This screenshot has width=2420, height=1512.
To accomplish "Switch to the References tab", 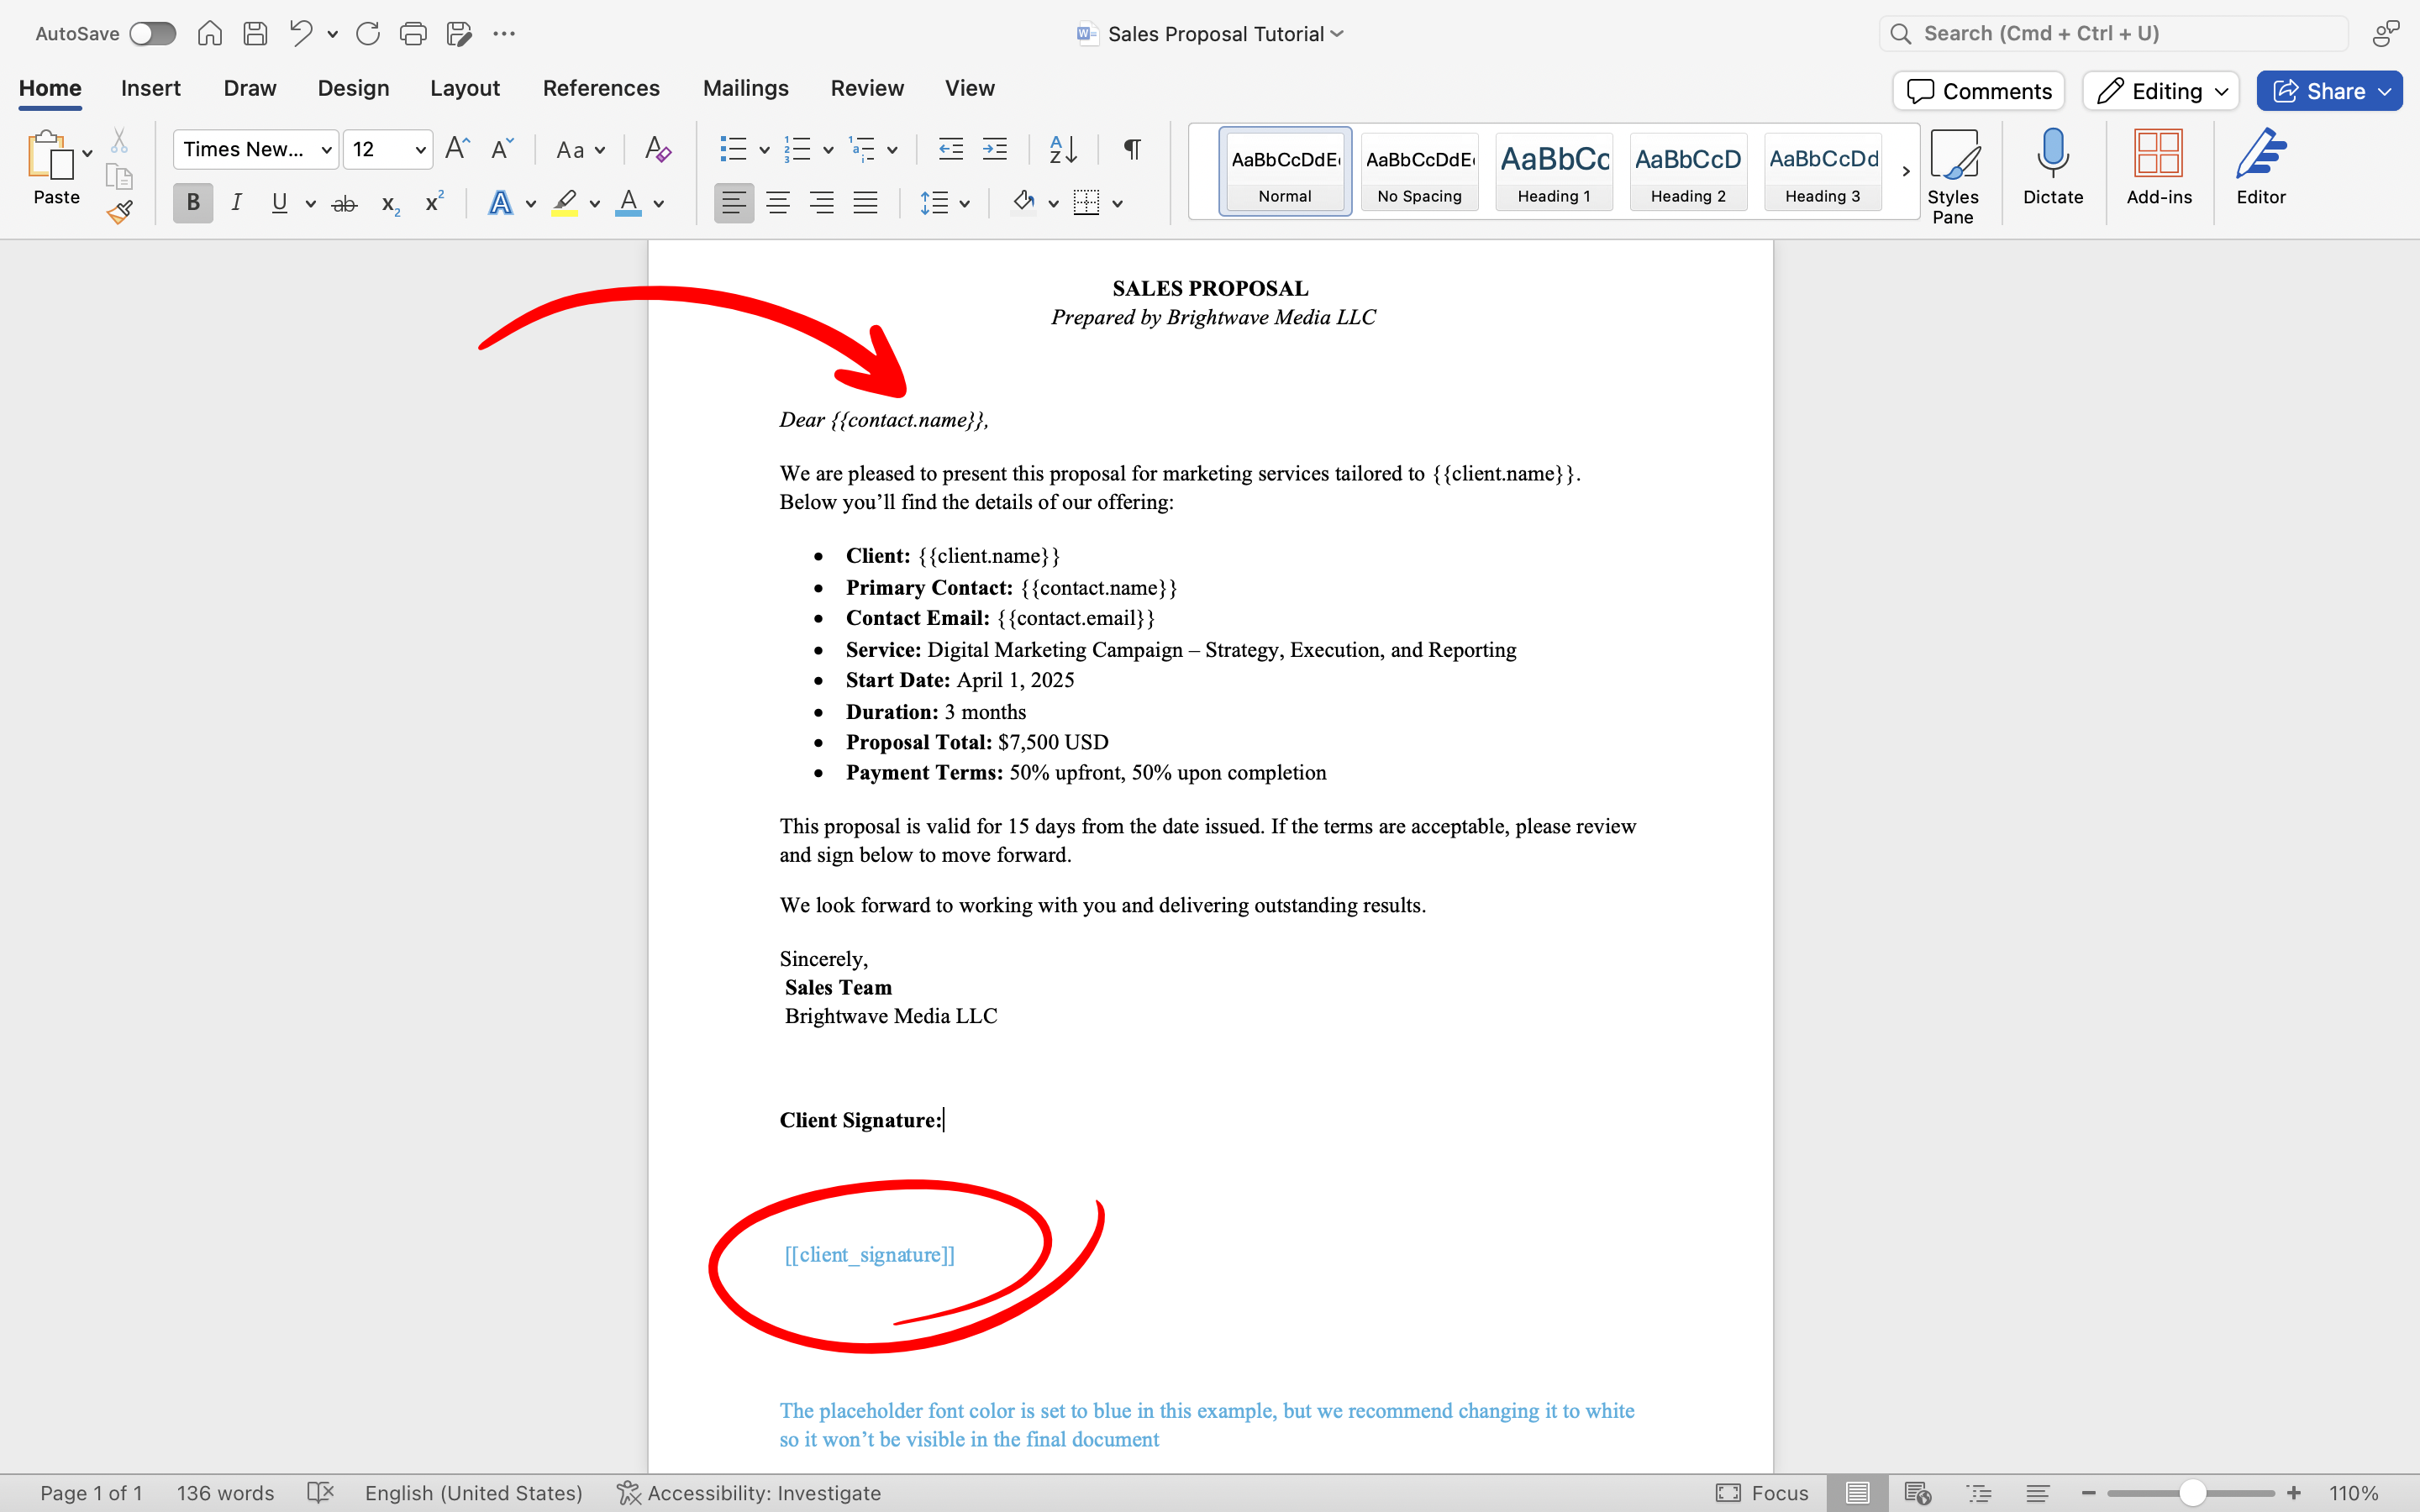I will [x=601, y=88].
